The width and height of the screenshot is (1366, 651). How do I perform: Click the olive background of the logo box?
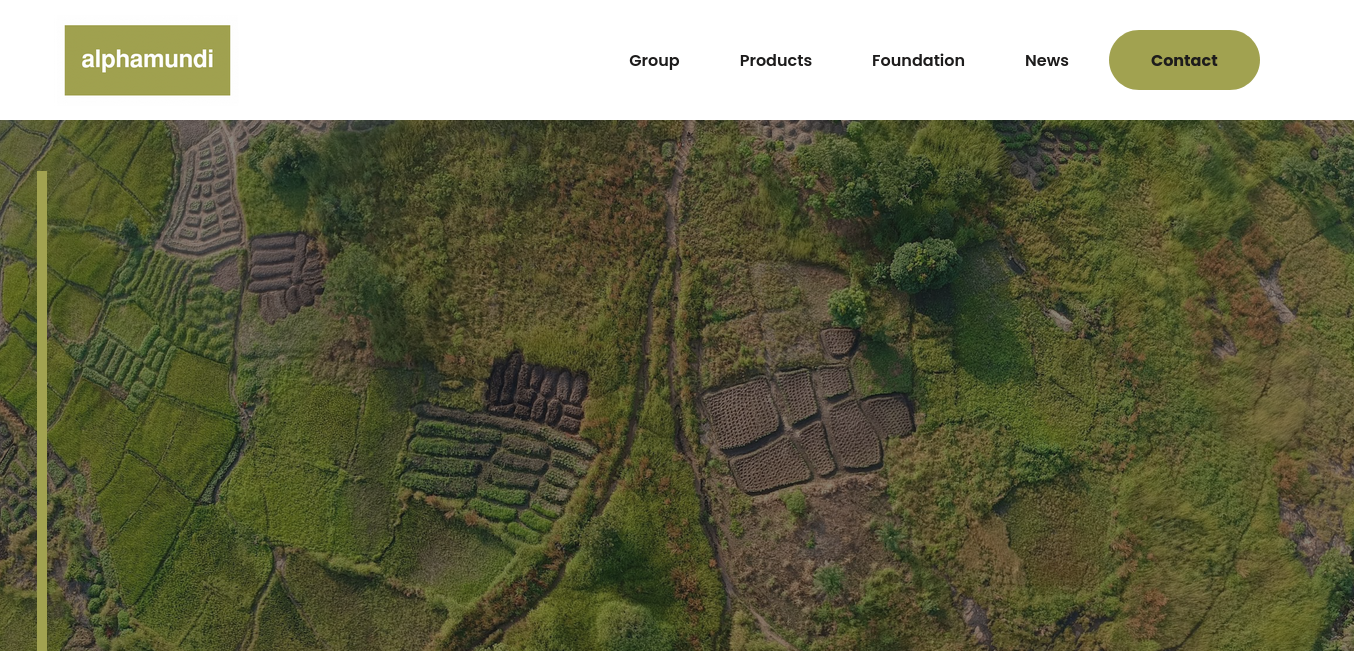147,85
